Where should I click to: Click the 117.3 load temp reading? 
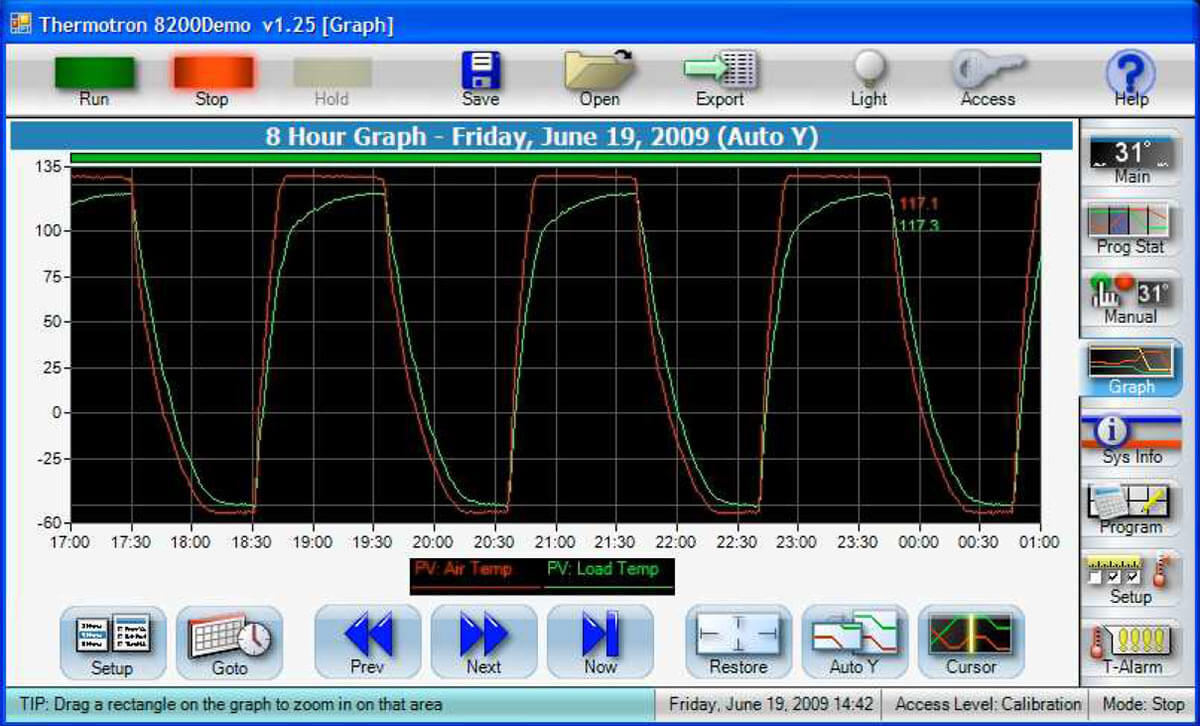pos(918,225)
